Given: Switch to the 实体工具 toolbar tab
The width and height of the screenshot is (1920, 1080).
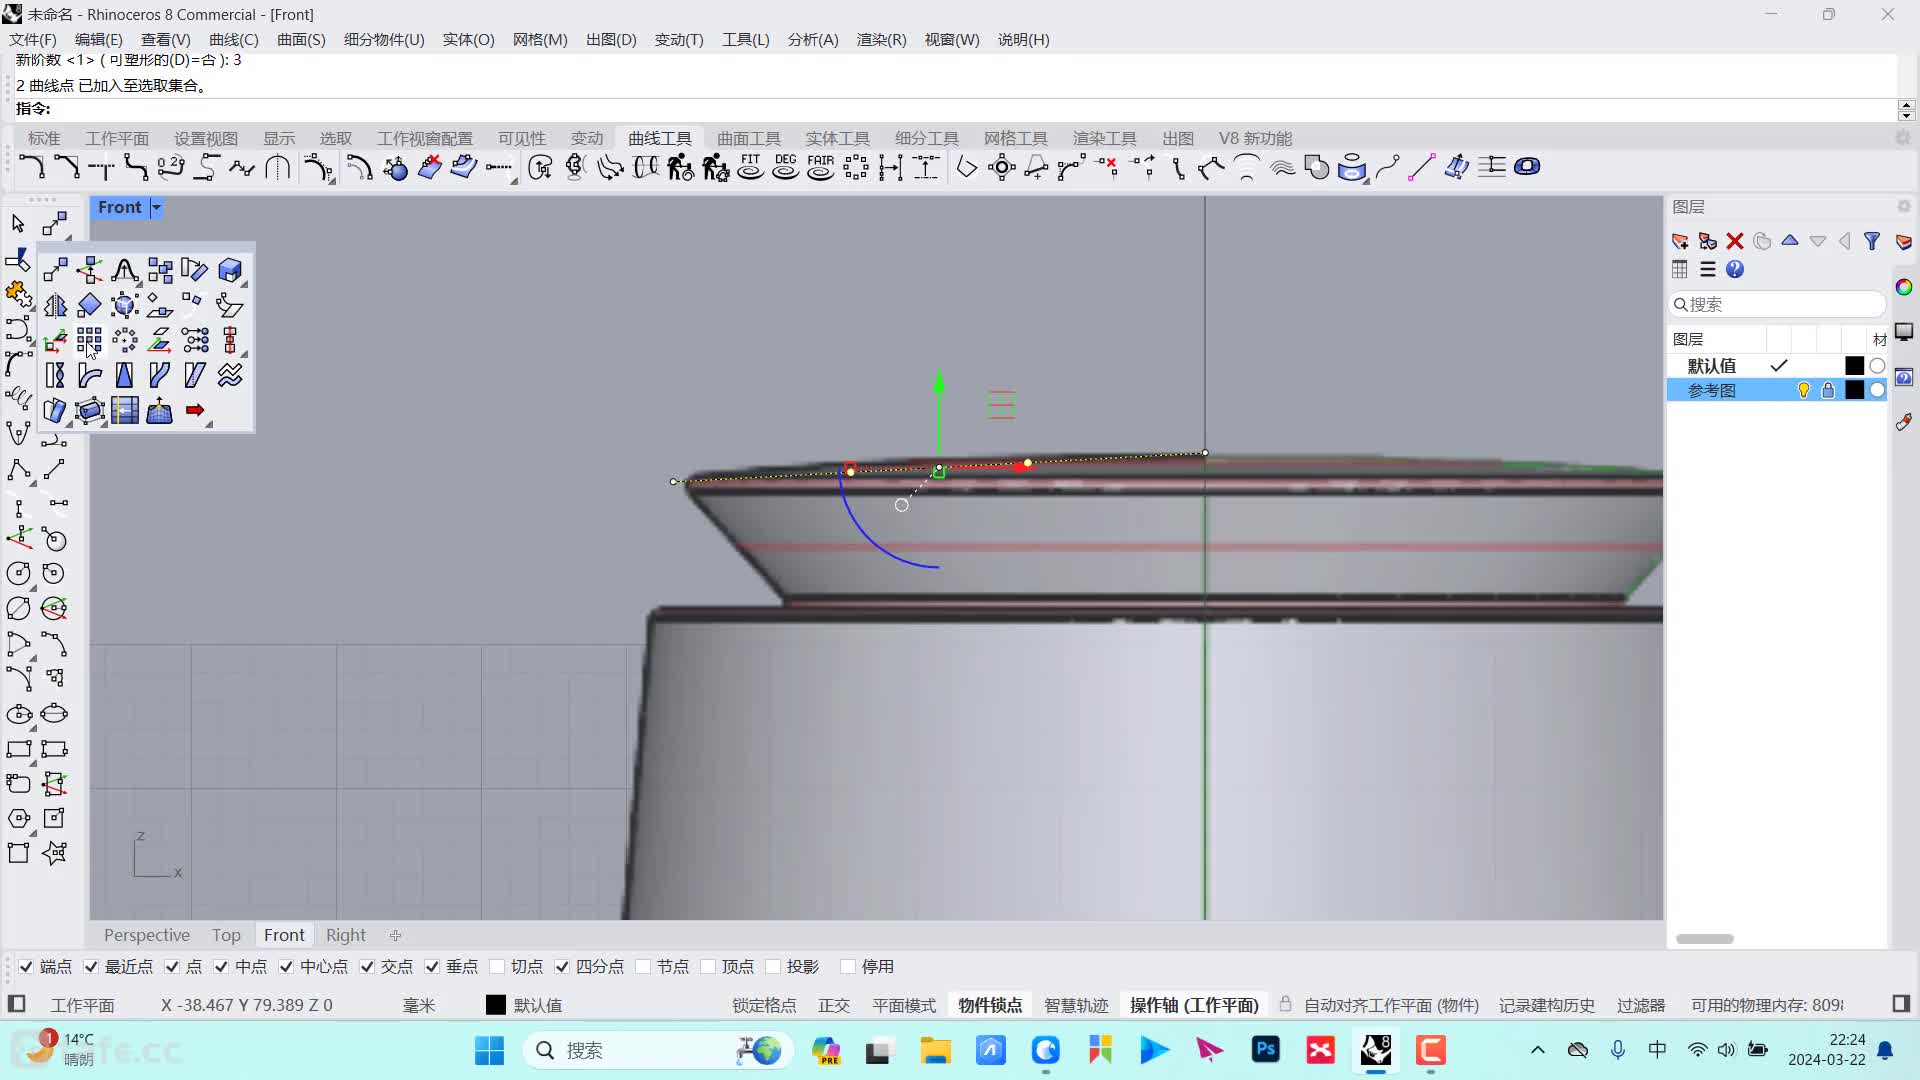Looking at the screenshot, I should point(838,138).
